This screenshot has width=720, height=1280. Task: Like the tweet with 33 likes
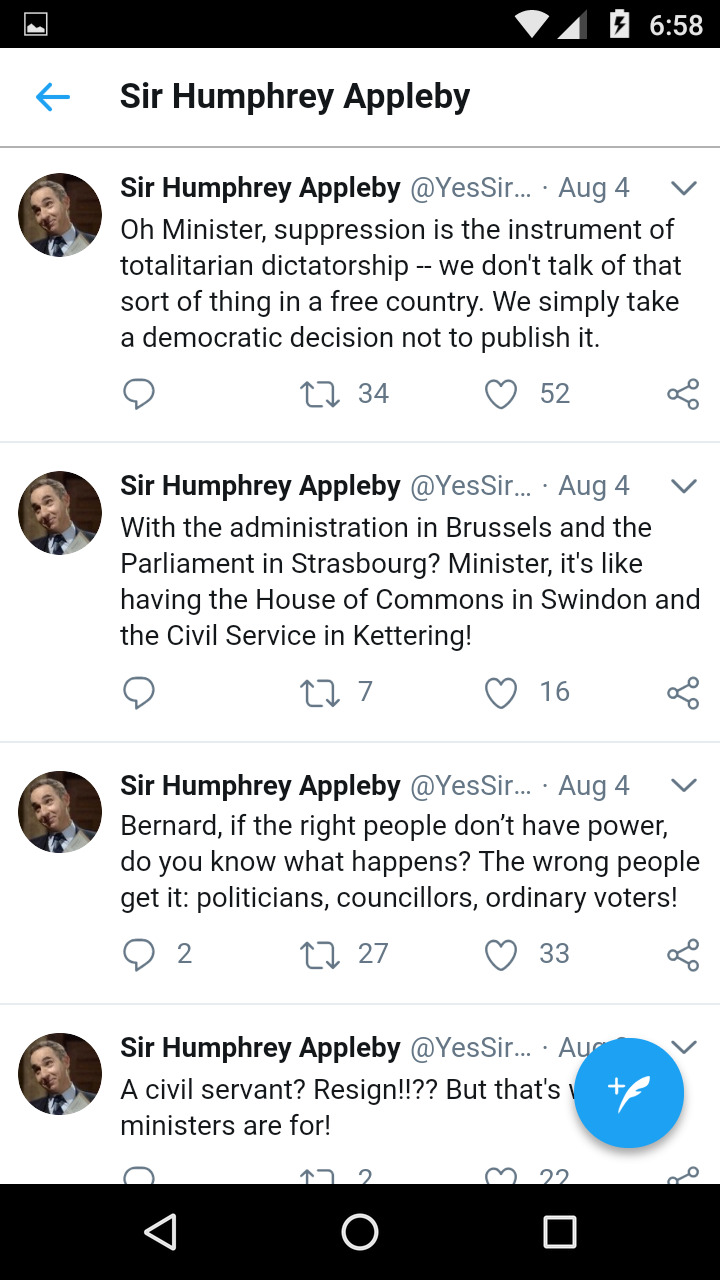click(501, 954)
